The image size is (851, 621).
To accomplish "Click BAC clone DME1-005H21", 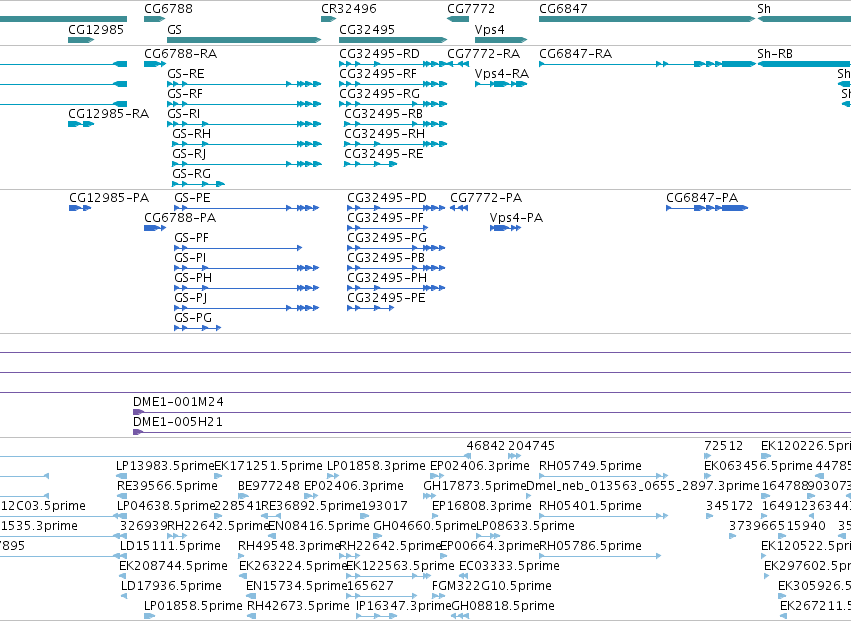I will 492,433.
